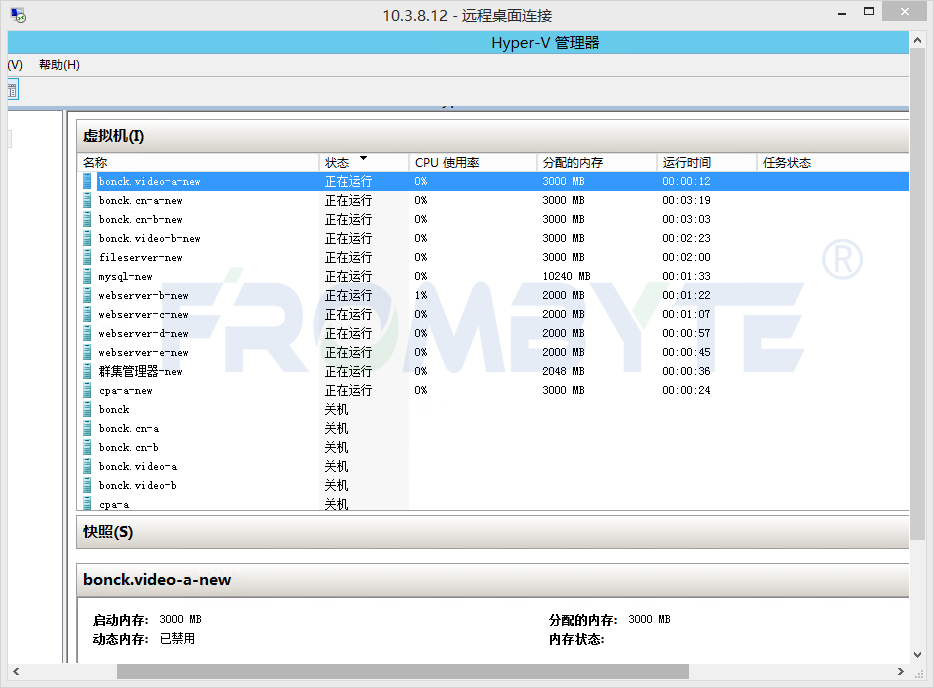Sort by 分配的内存 column header
This screenshot has height=688, width=934.
click(597, 162)
